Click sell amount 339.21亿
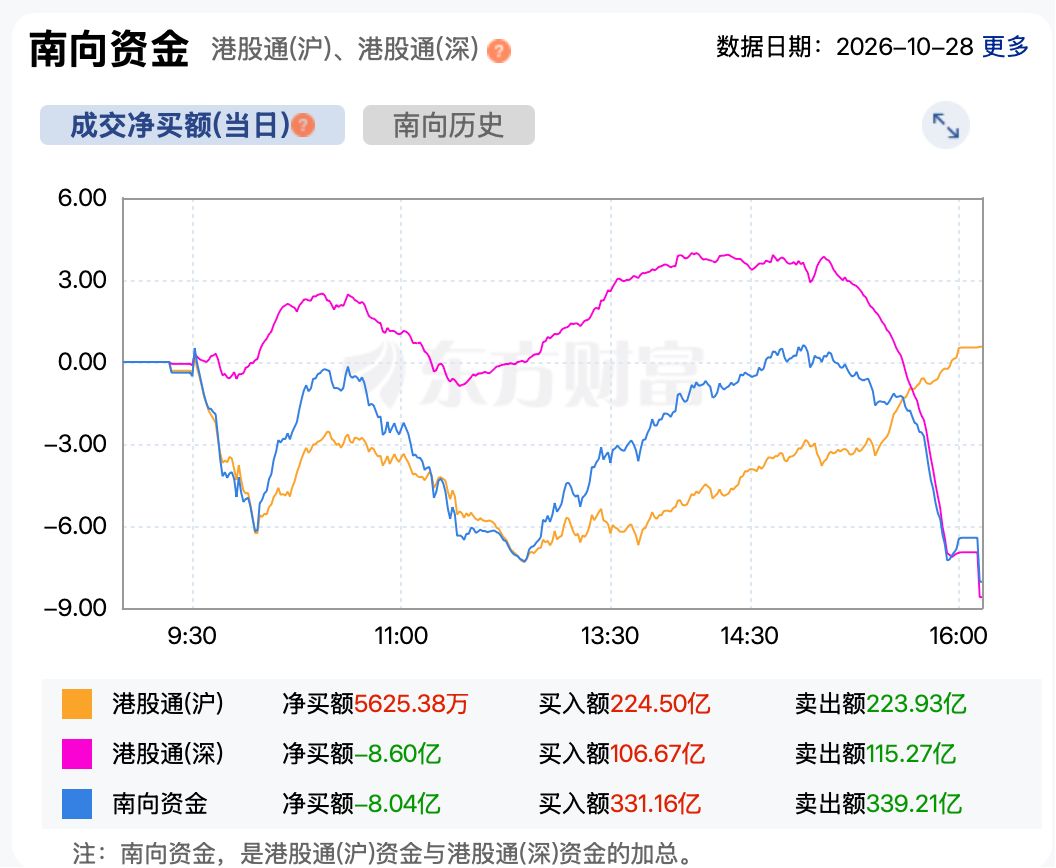The height and width of the screenshot is (868, 1056). [x=914, y=803]
